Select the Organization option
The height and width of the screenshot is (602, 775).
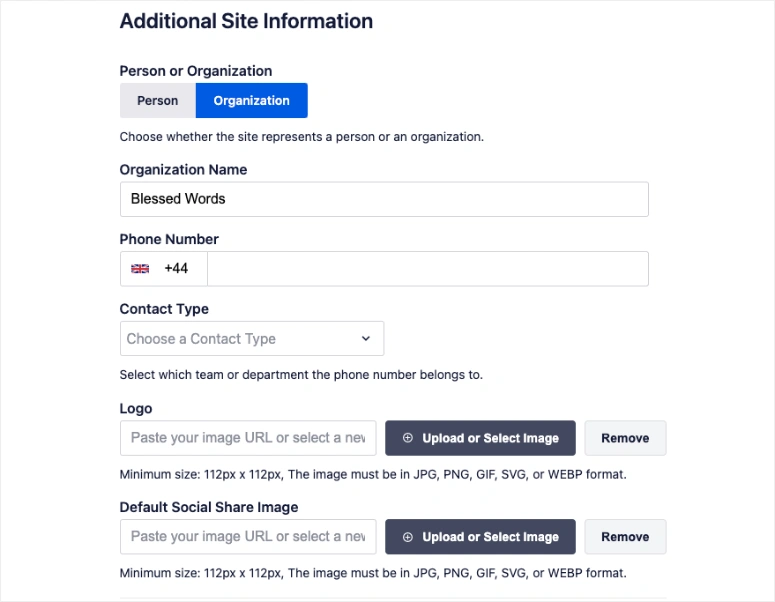coord(251,100)
